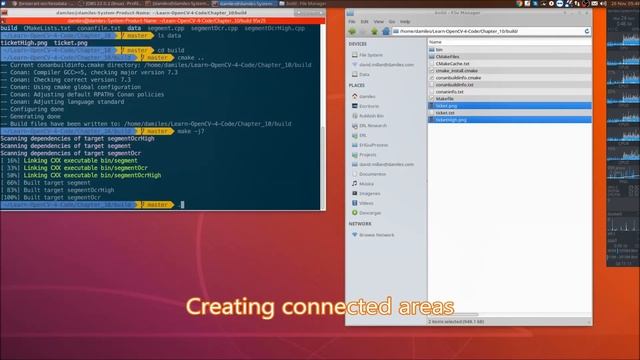Image resolution: width=640 pixels, height=360 pixels.
Task: Click the red terminal tab title bar
Action: [162, 20]
